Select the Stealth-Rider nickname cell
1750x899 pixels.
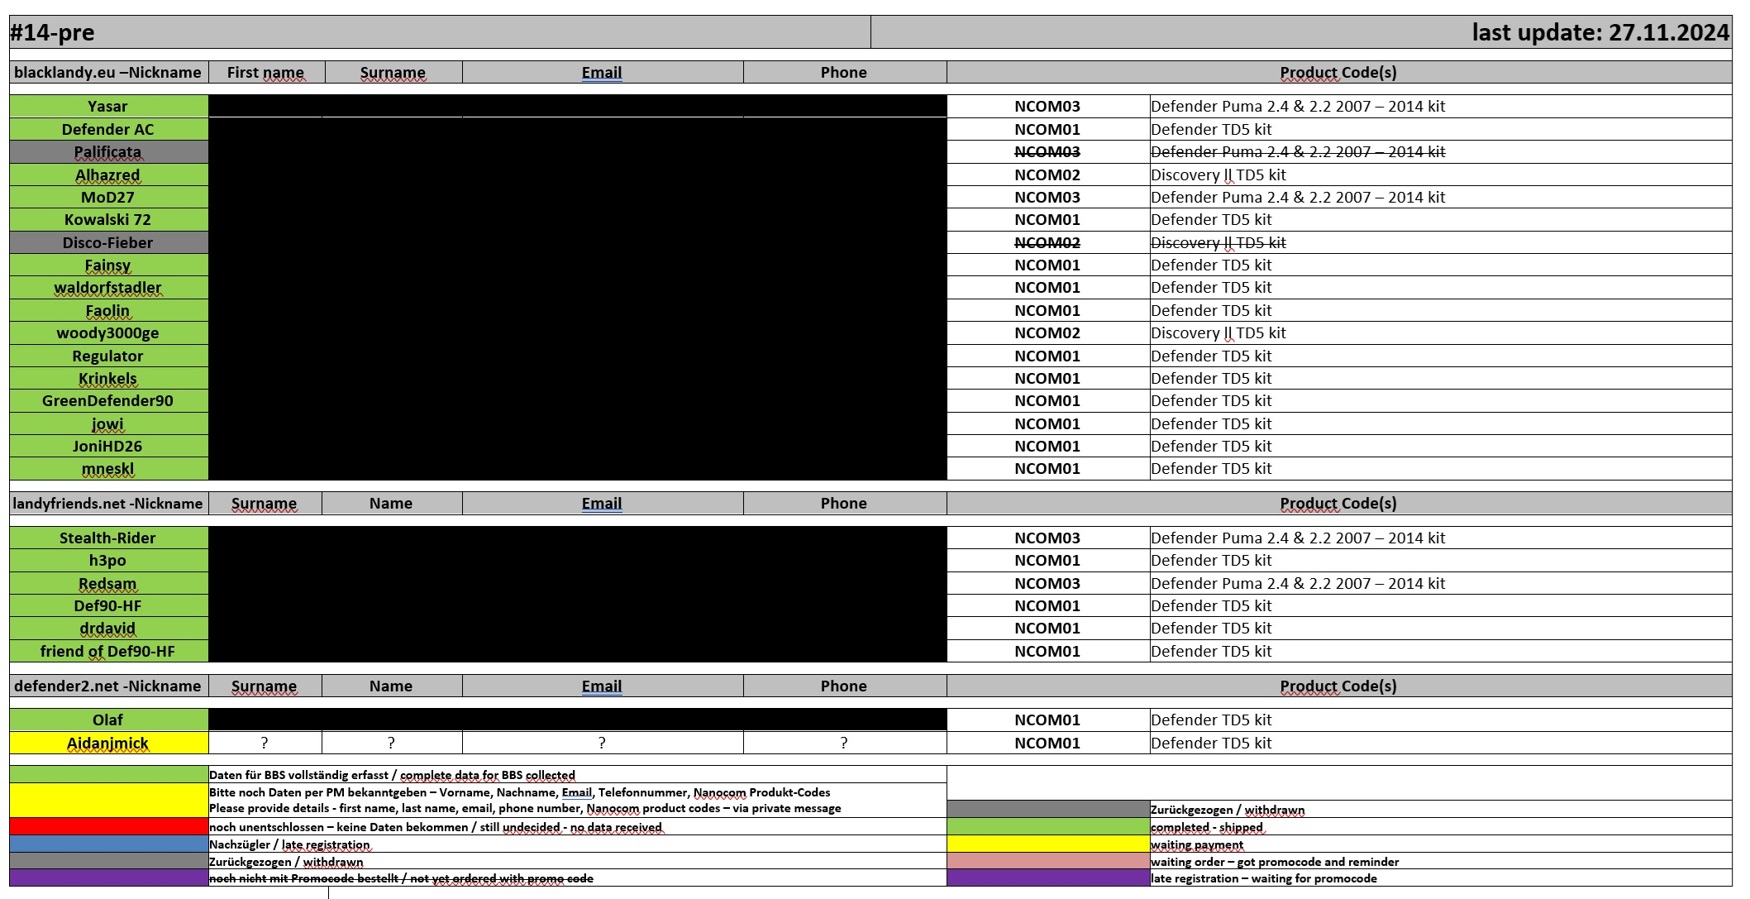[108, 538]
